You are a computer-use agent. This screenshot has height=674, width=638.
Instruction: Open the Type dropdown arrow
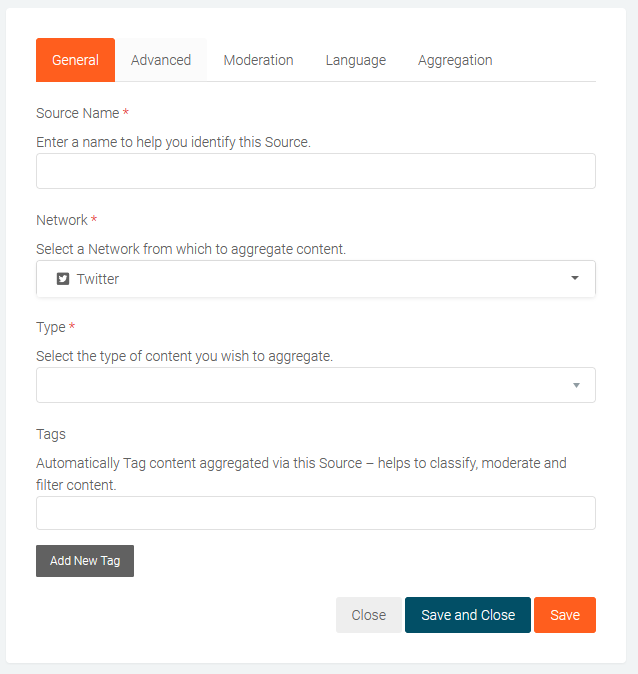pos(576,385)
